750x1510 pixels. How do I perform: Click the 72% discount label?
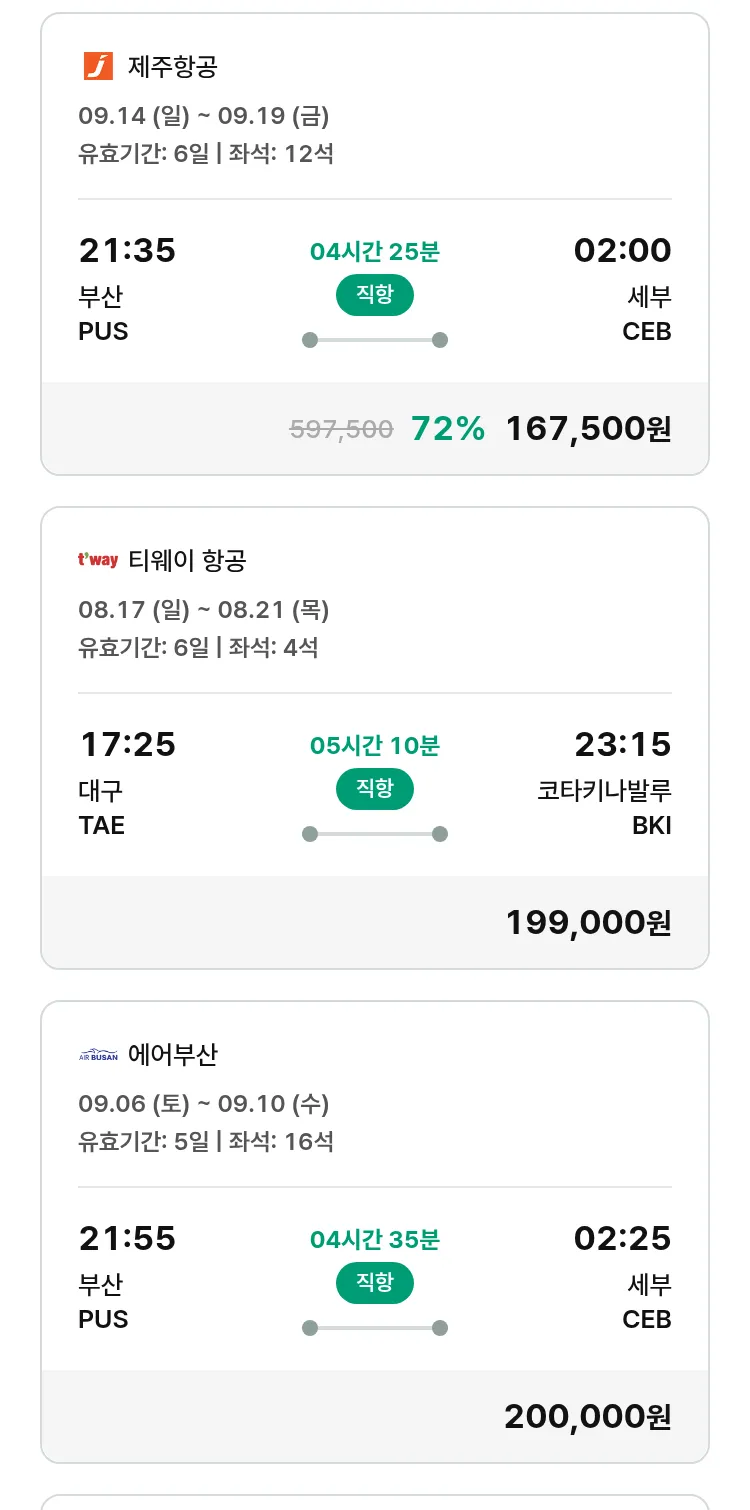448,428
